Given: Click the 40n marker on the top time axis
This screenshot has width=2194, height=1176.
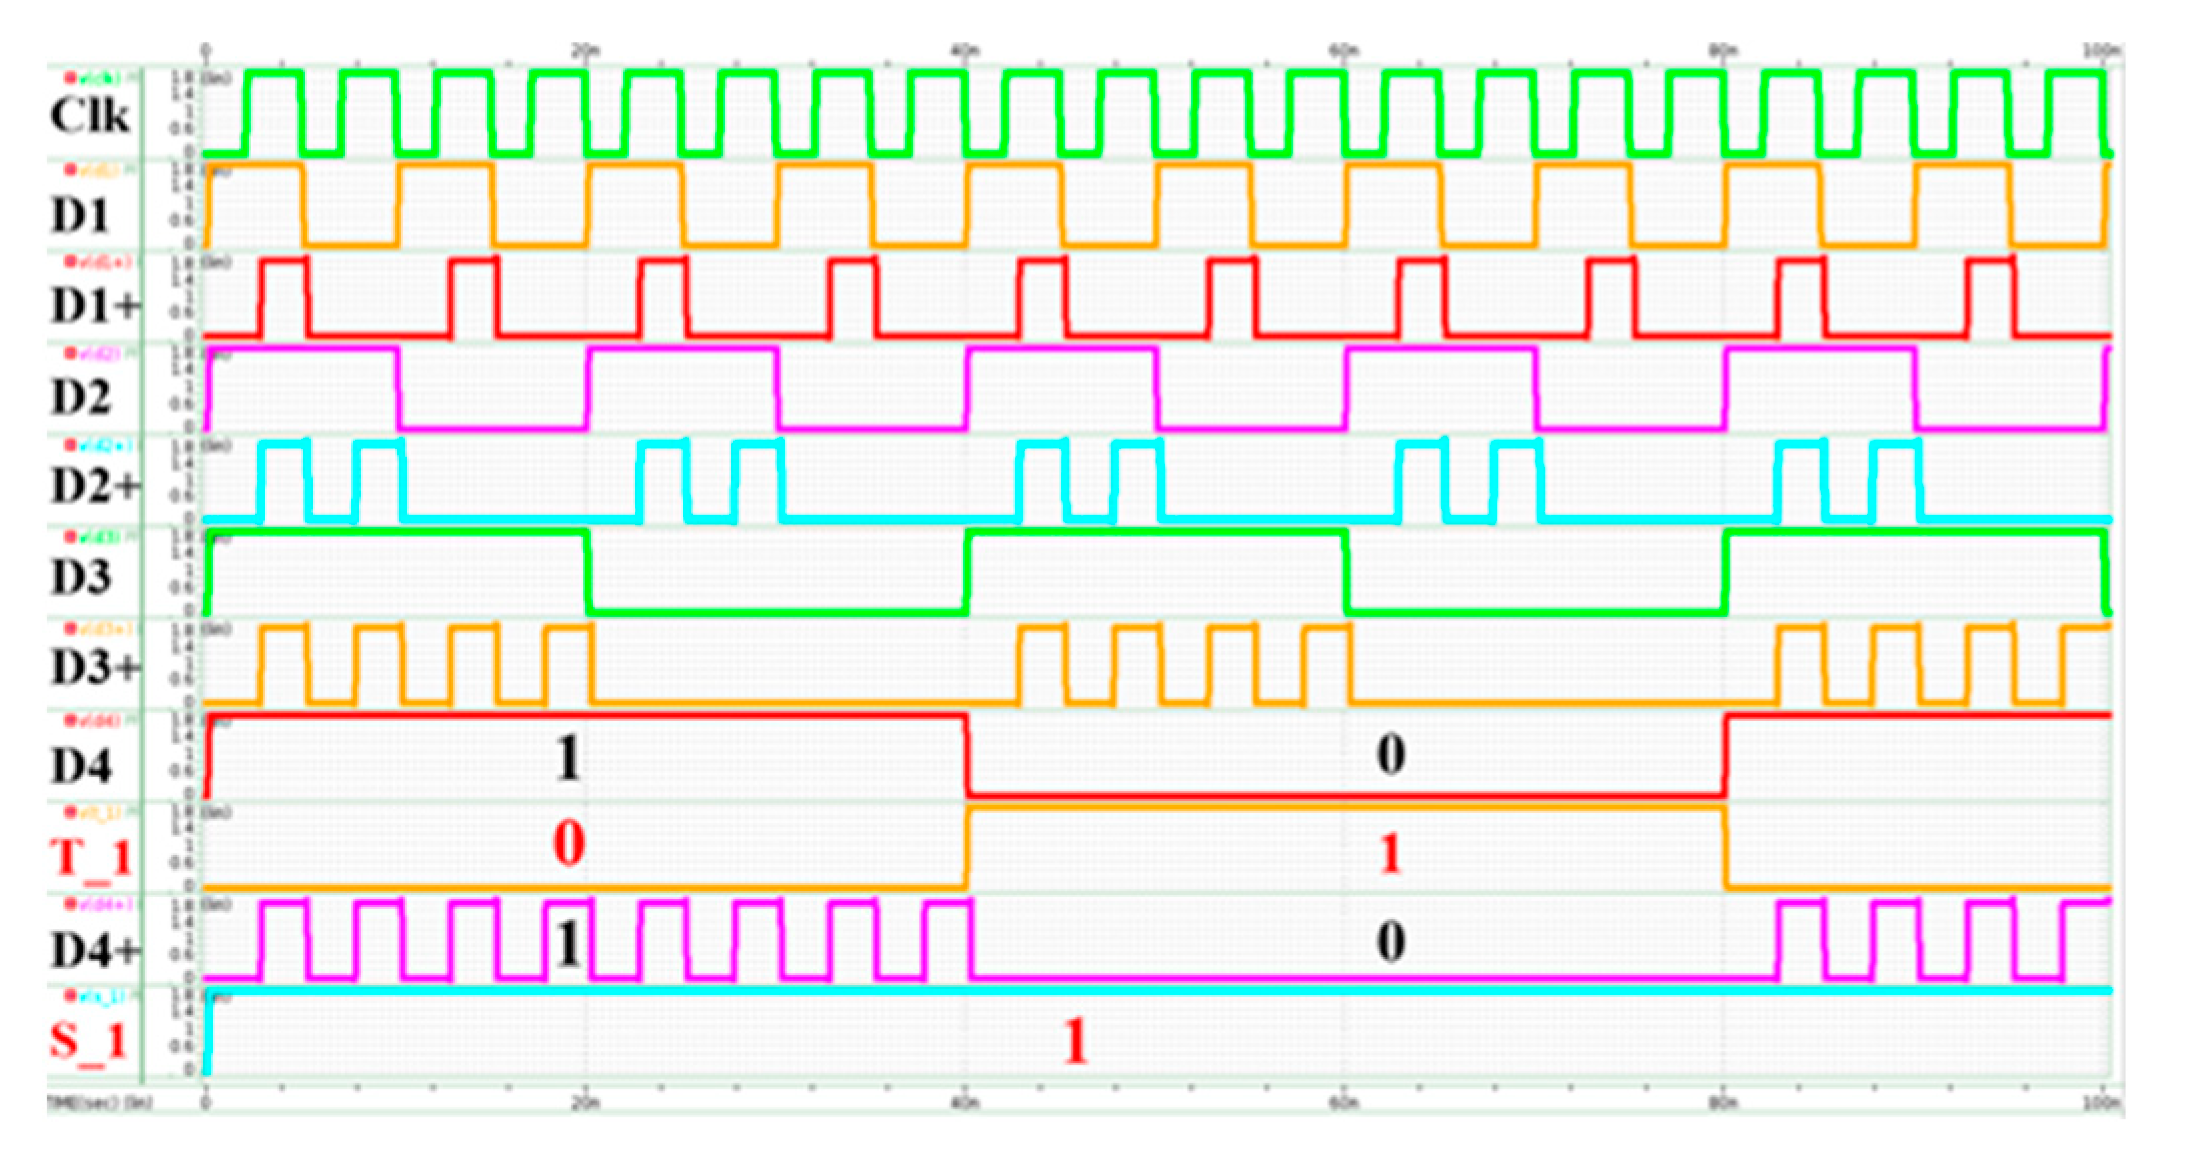Looking at the screenshot, I should [965, 50].
